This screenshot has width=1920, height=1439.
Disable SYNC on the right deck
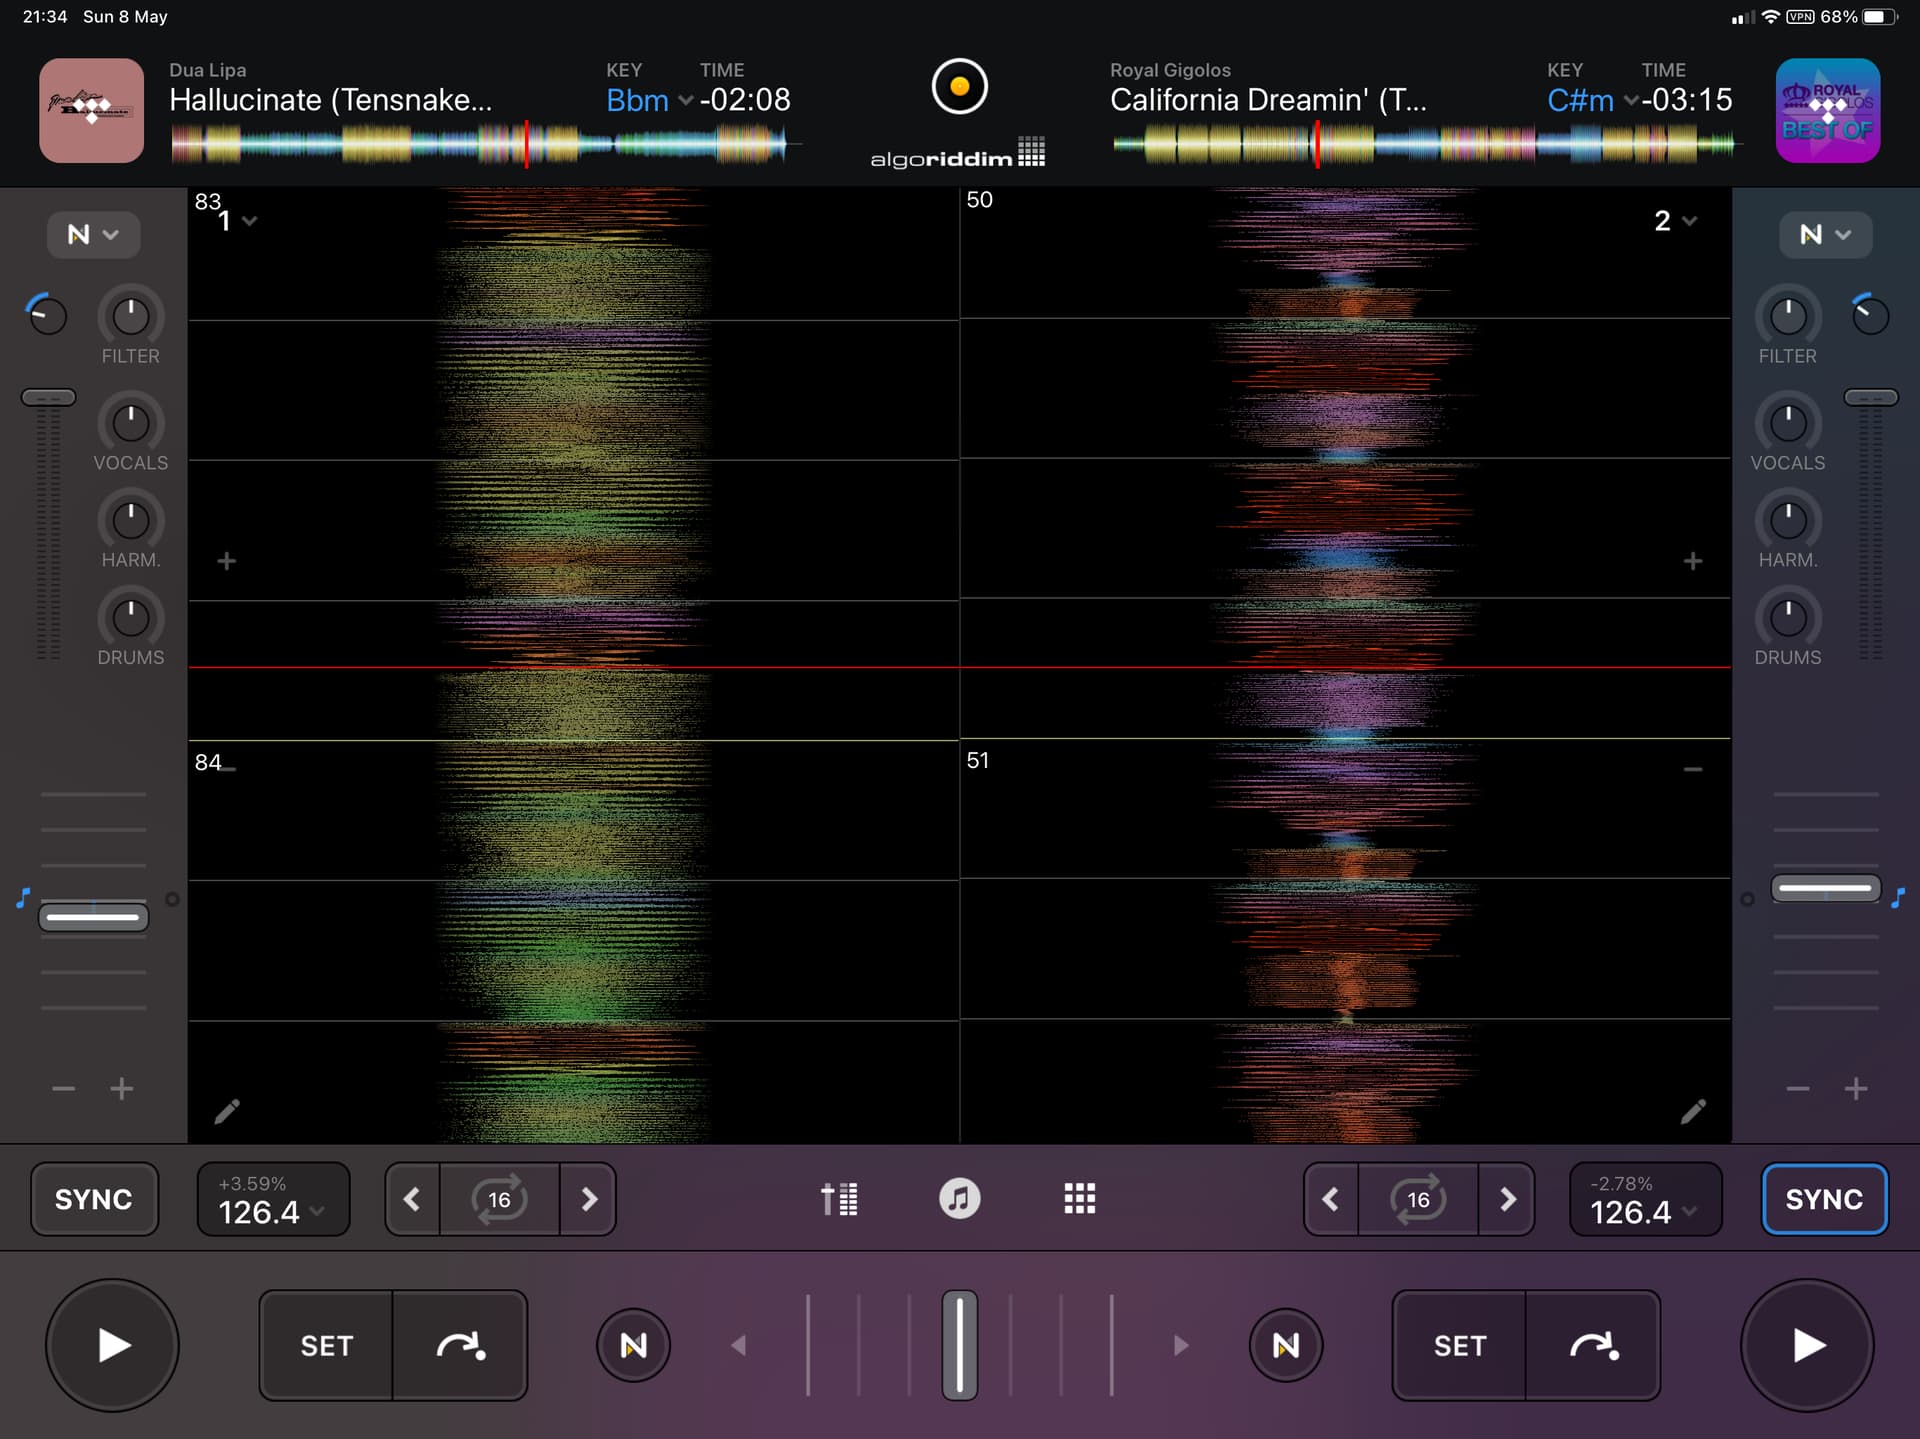[1824, 1199]
